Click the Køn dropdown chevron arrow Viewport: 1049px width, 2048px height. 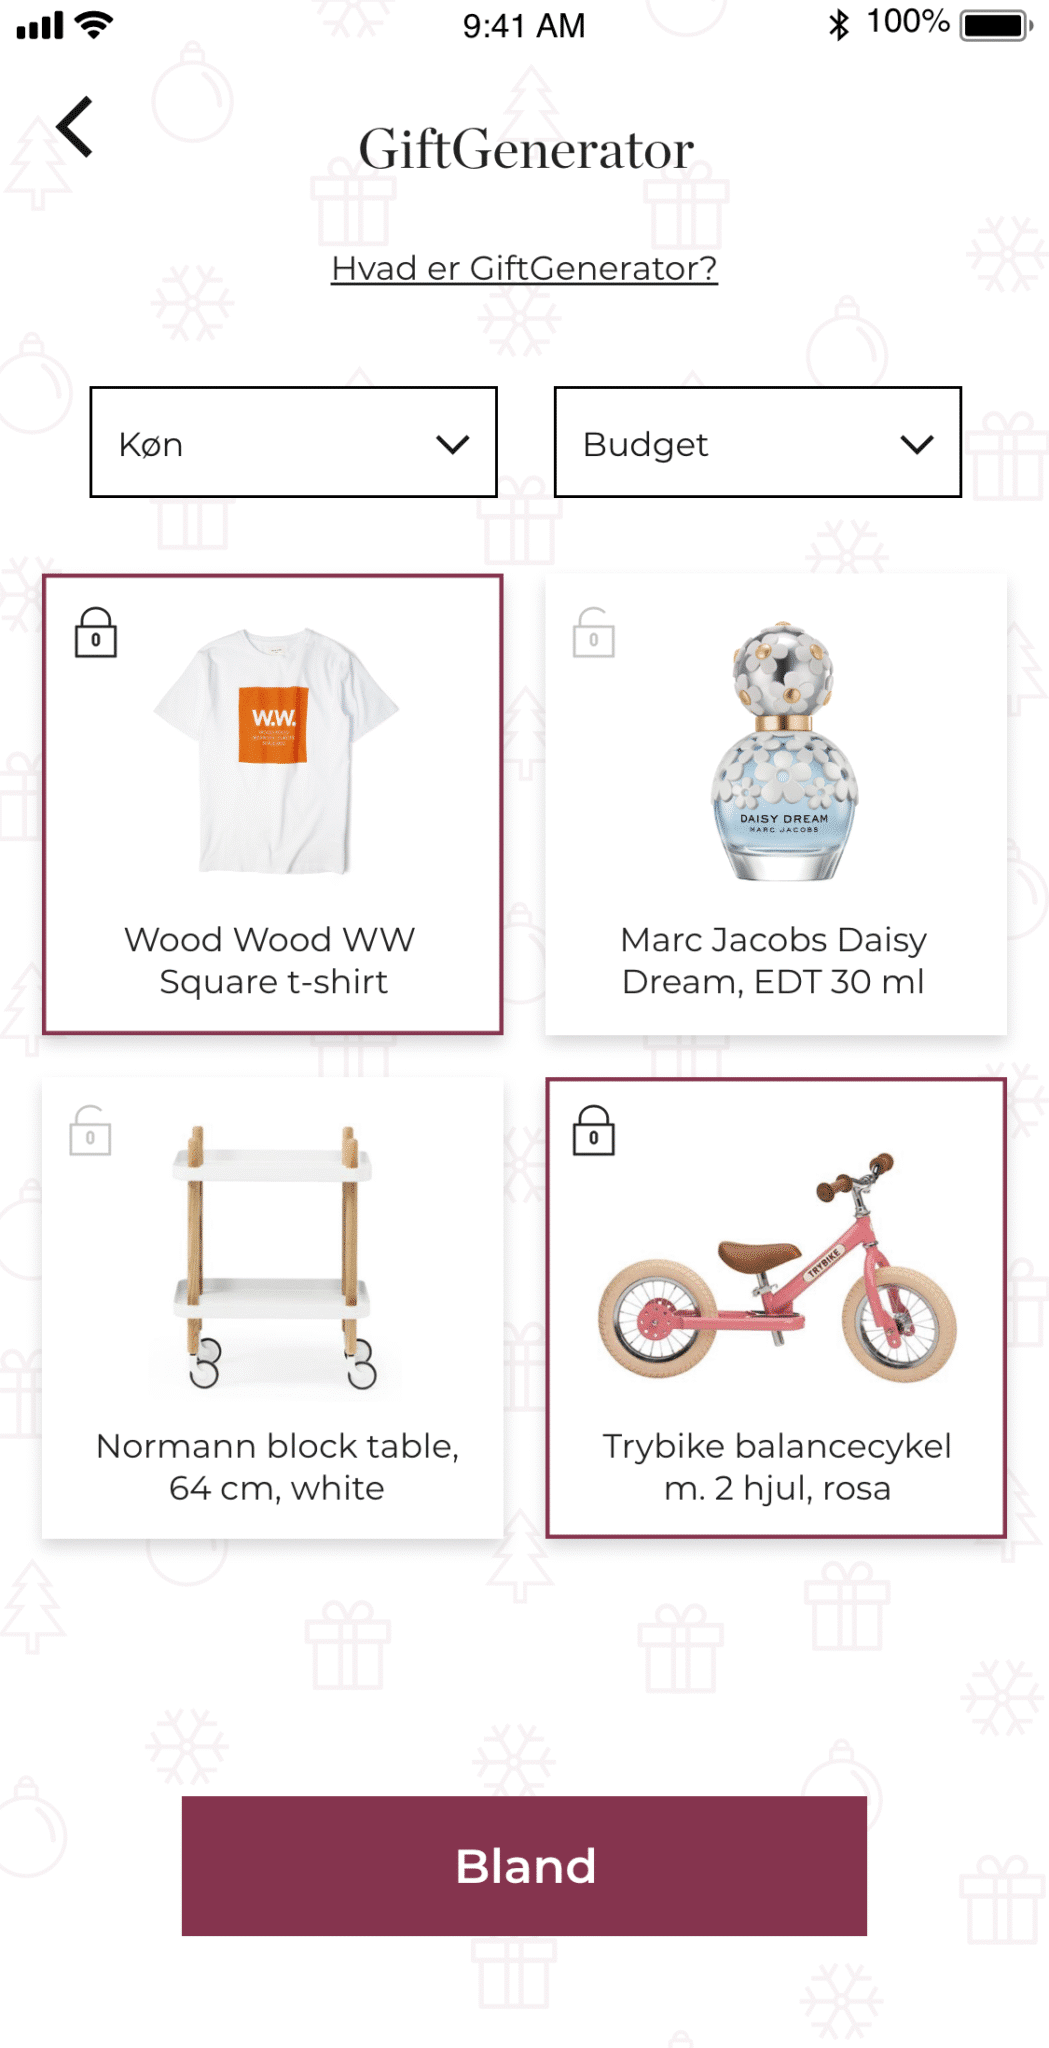(453, 444)
